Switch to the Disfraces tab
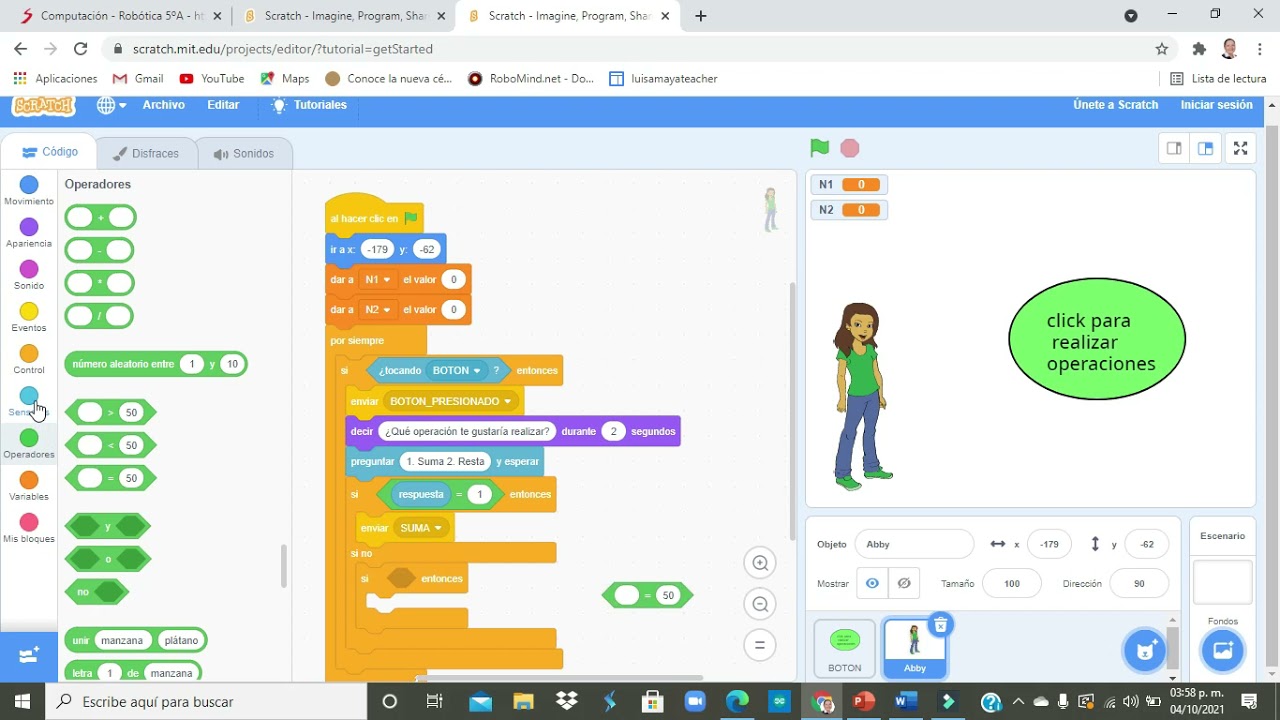Image resolution: width=1280 pixels, height=720 pixels. pos(146,153)
